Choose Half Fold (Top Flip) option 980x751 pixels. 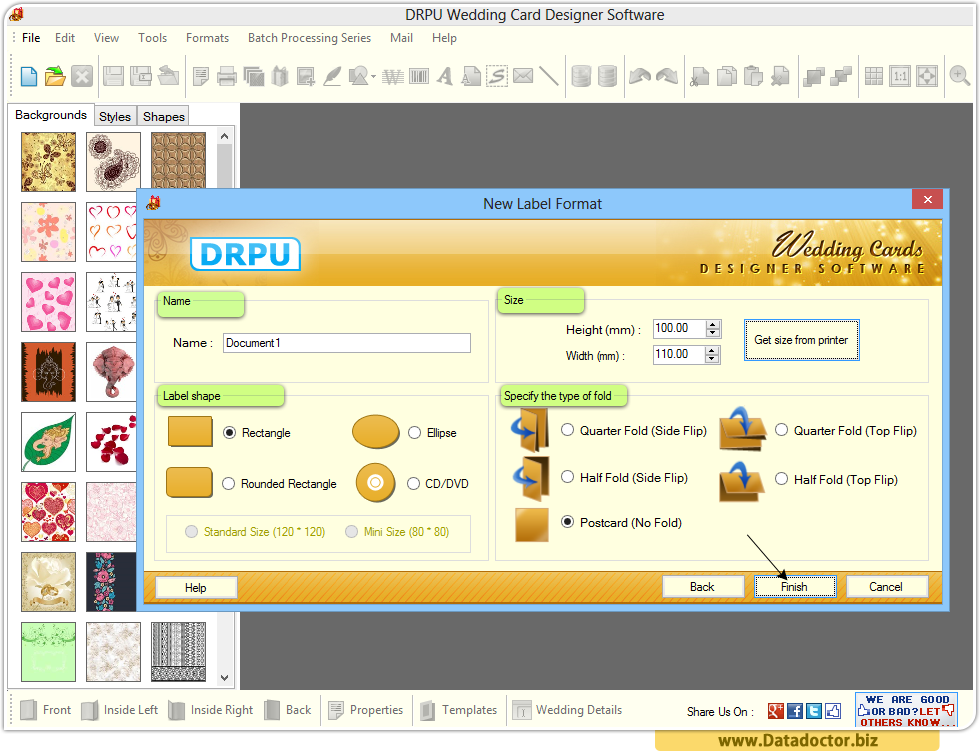781,479
